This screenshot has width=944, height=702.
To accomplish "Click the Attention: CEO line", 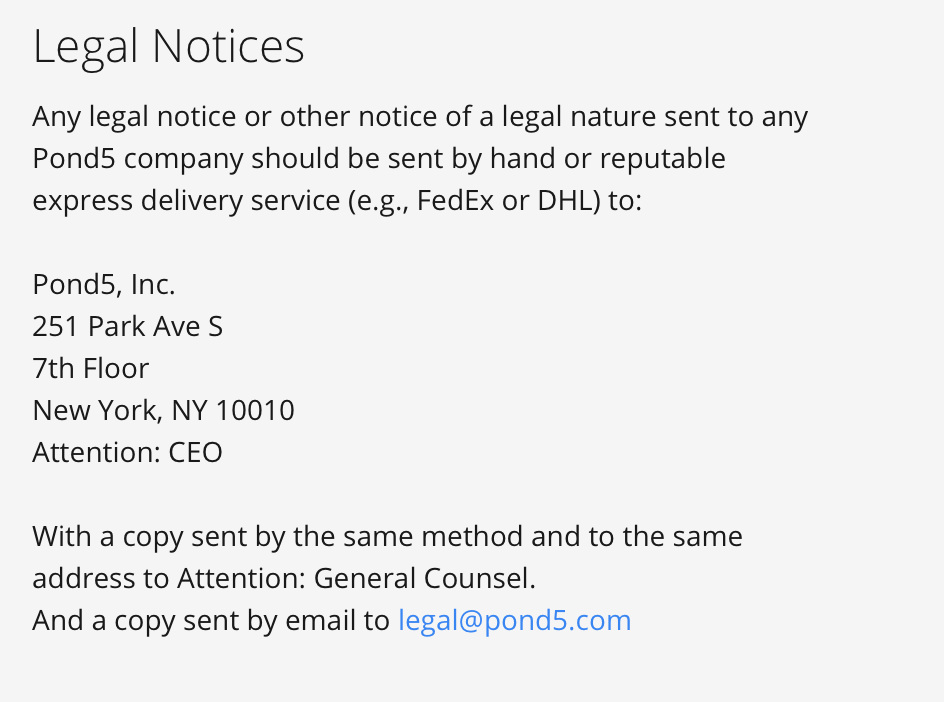I will [128, 452].
